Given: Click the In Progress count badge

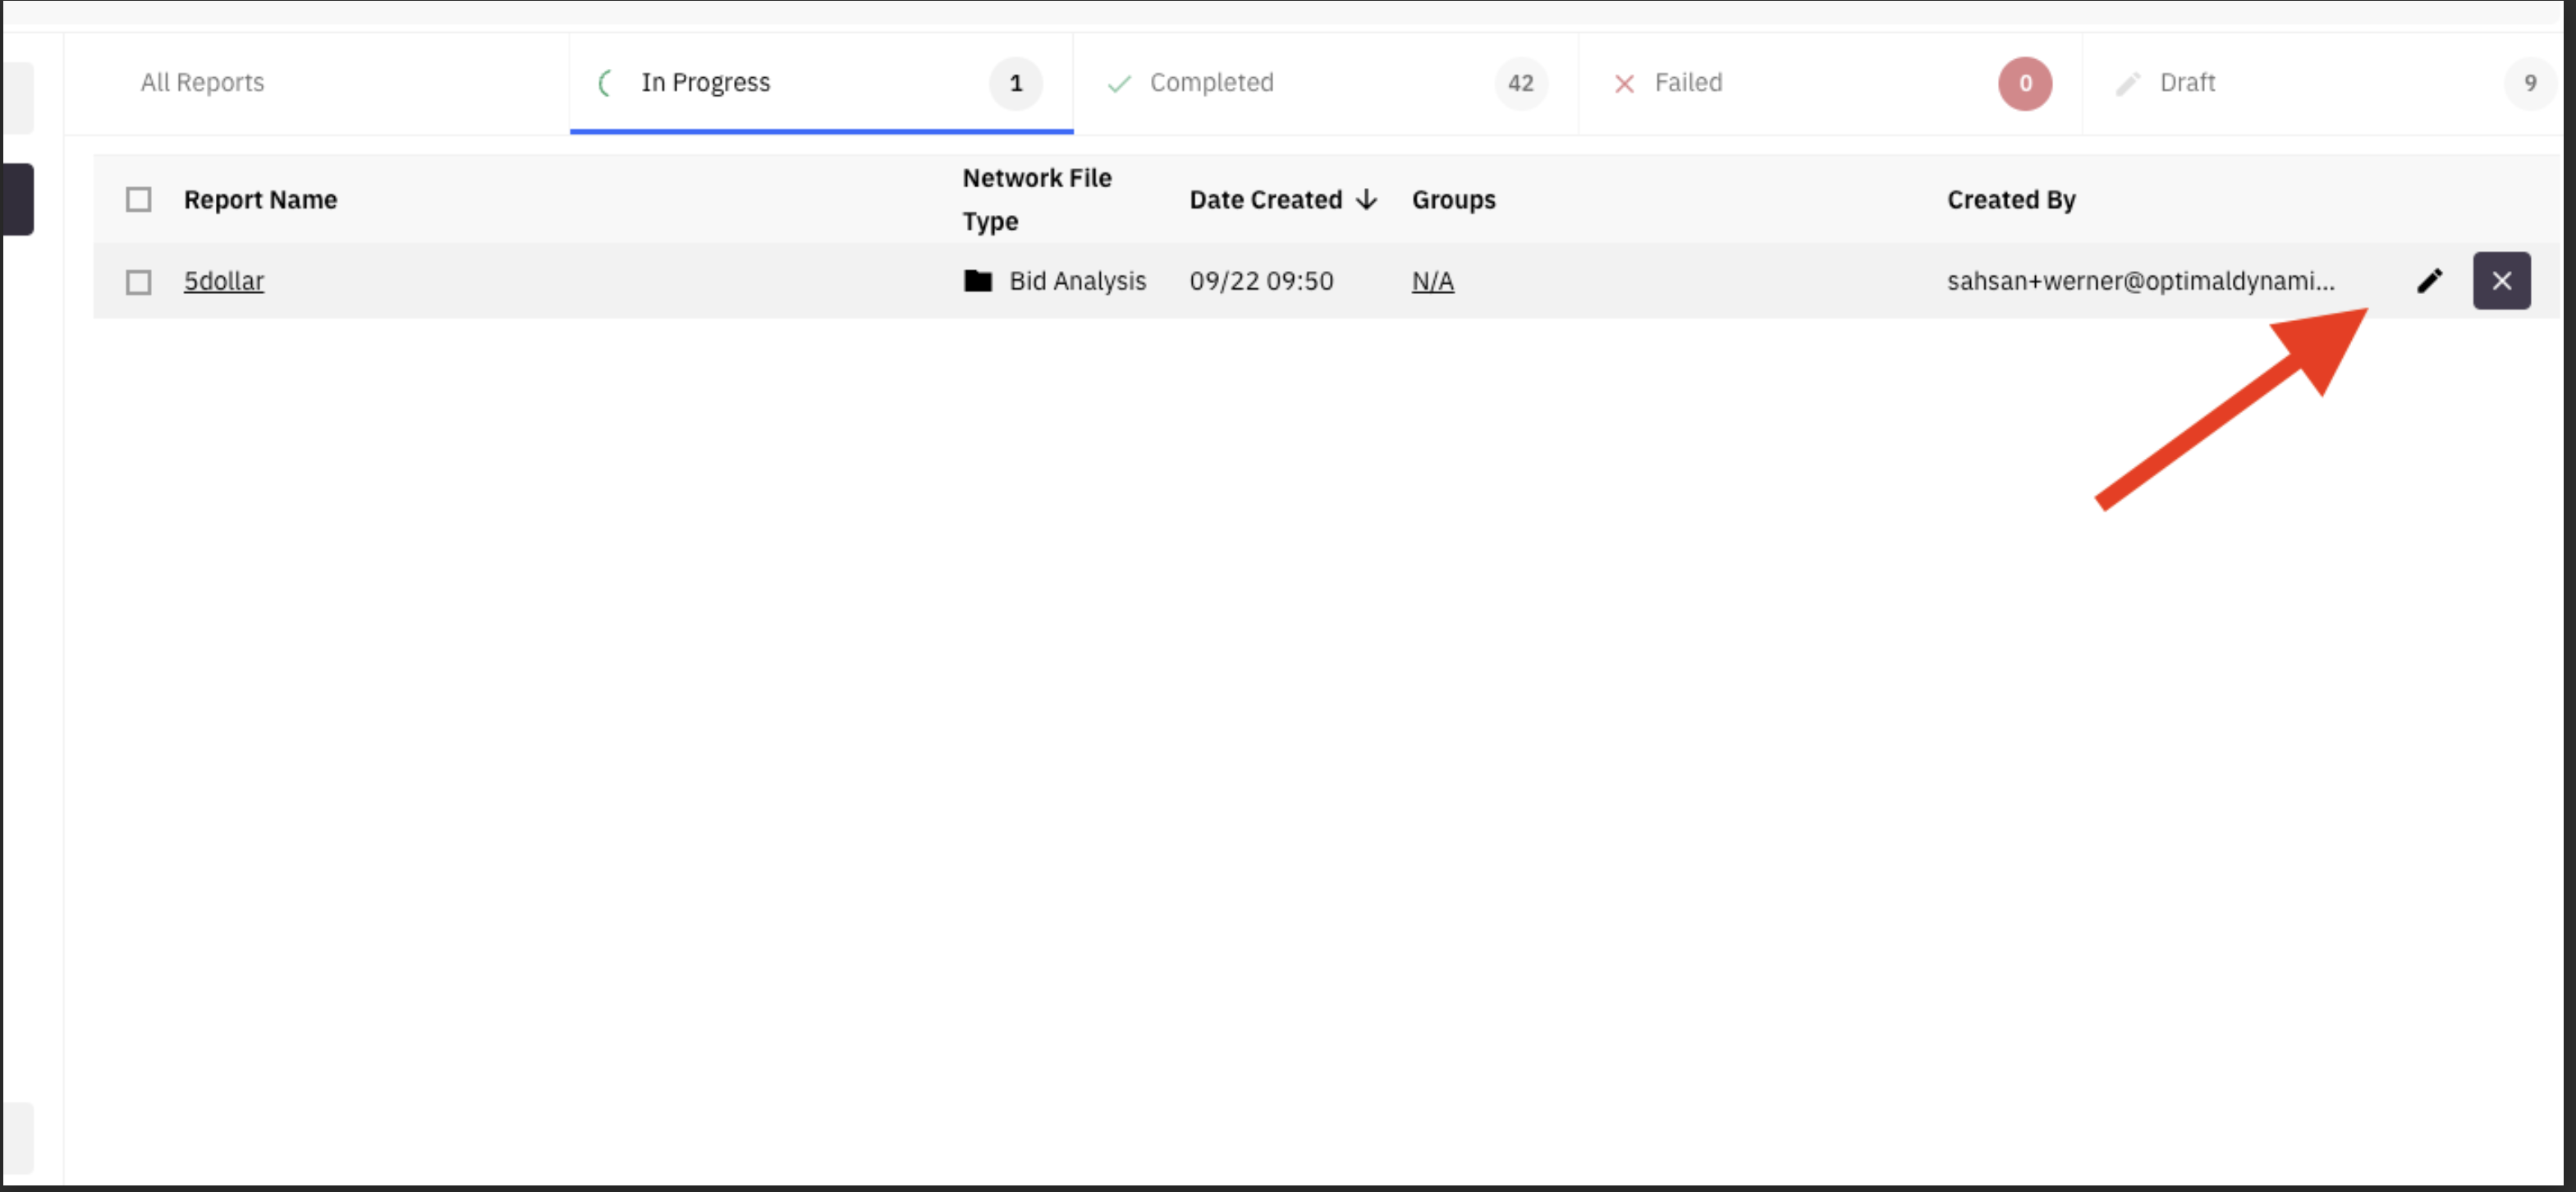Looking at the screenshot, I should [x=1015, y=84].
